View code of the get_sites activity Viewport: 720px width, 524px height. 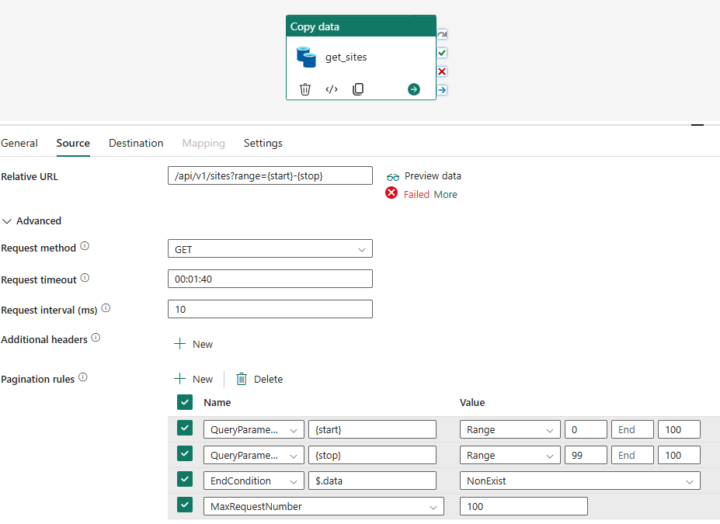332,89
